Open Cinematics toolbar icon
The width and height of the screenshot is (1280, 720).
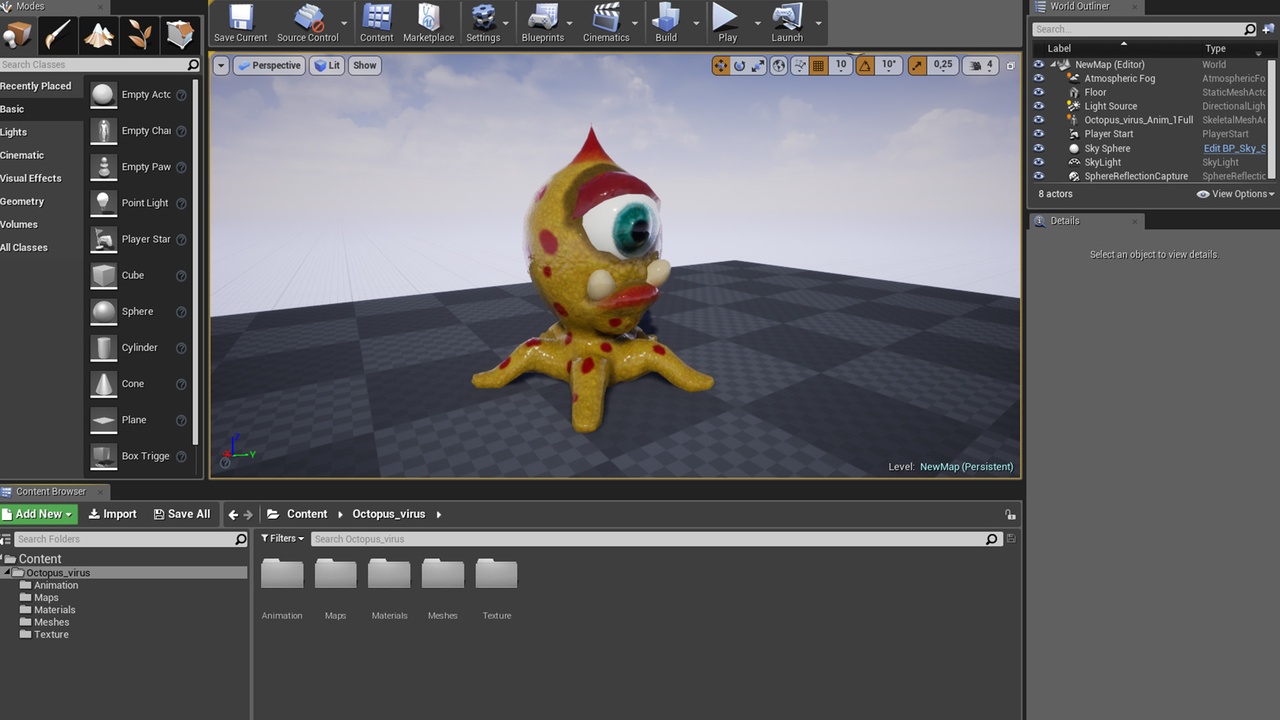coord(606,24)
